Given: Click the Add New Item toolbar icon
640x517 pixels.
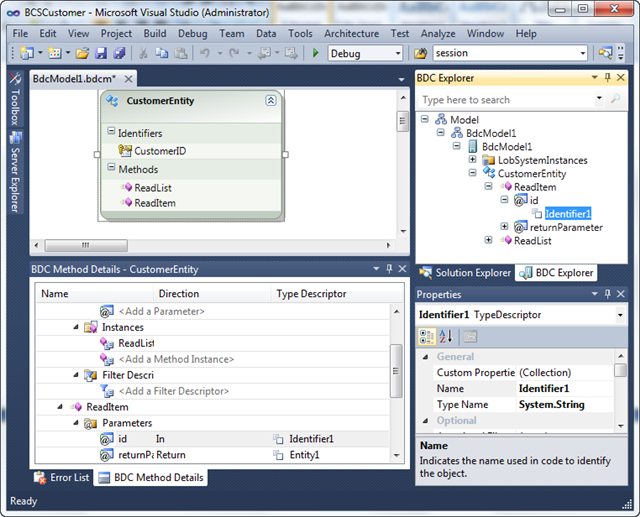Looking at the screenshot, I should [55, 53].
